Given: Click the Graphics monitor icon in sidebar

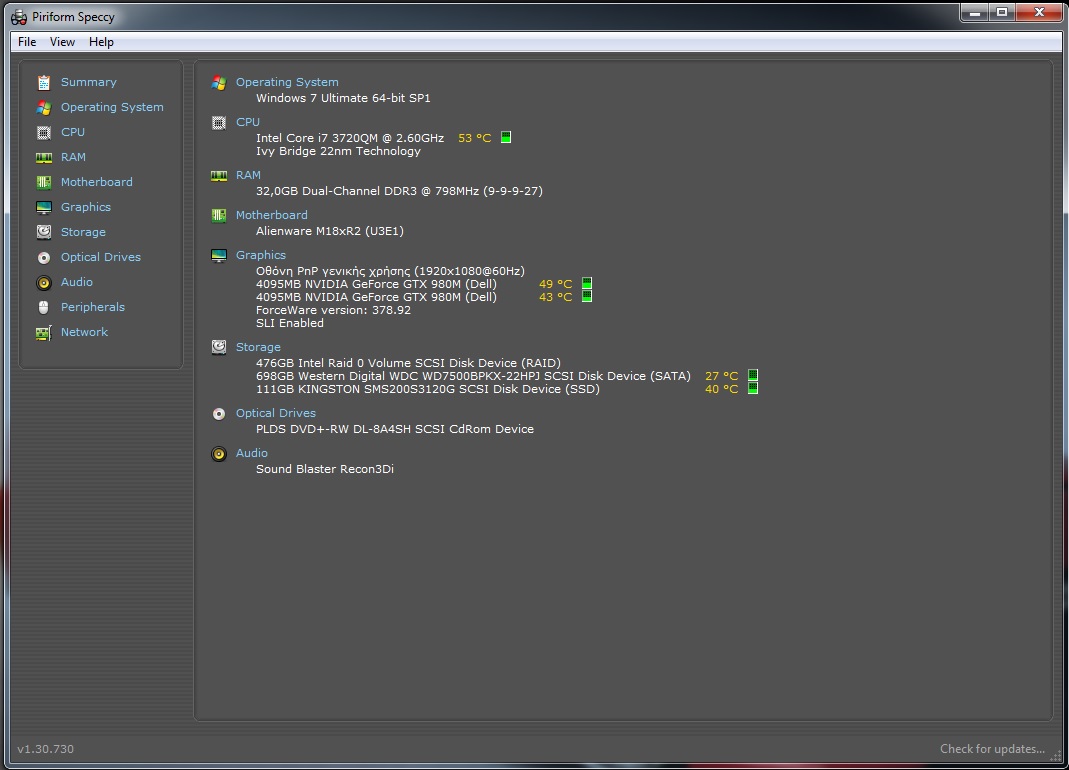Looking at the screenshot, I should point(44,207).
